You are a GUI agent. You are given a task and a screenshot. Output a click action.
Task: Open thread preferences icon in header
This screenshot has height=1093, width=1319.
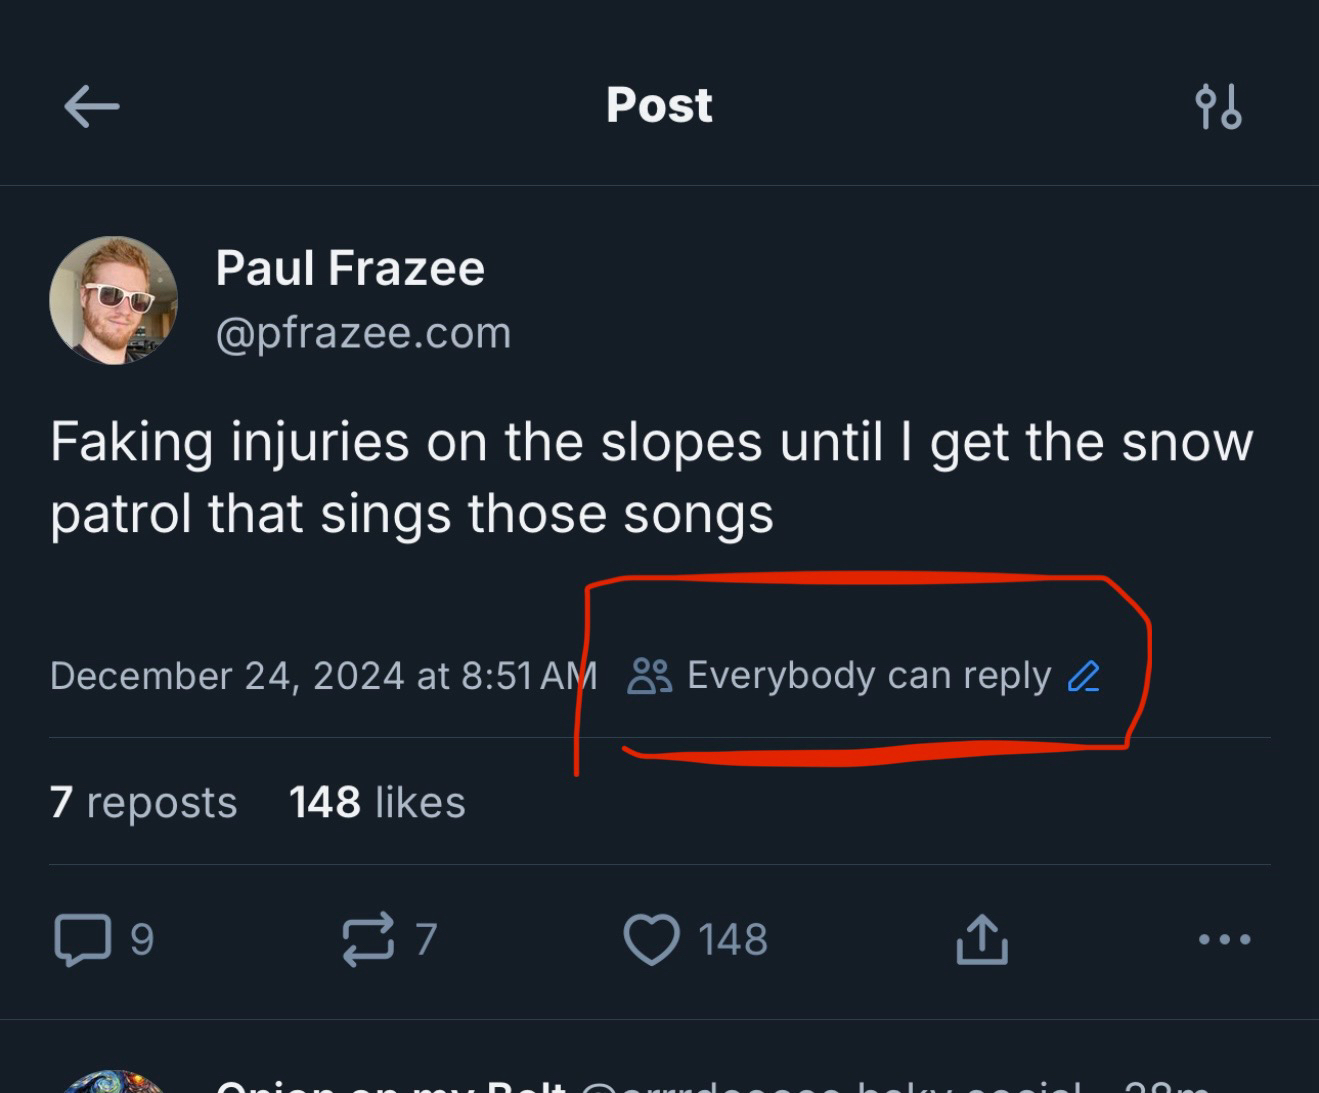(x=1218, y=106)
